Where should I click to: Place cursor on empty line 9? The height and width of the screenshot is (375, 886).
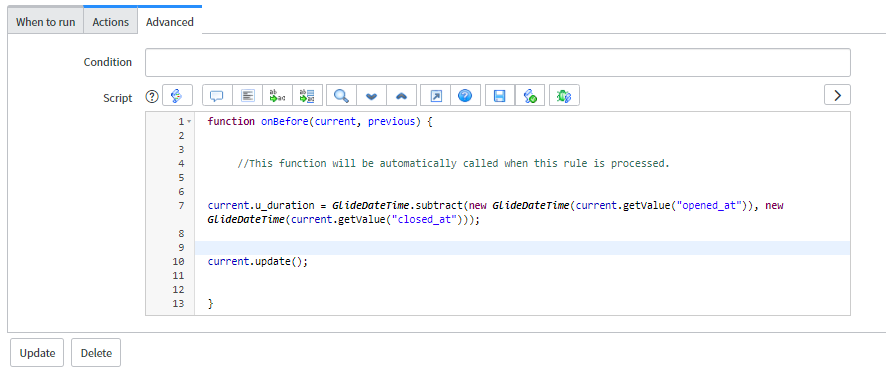522,248
